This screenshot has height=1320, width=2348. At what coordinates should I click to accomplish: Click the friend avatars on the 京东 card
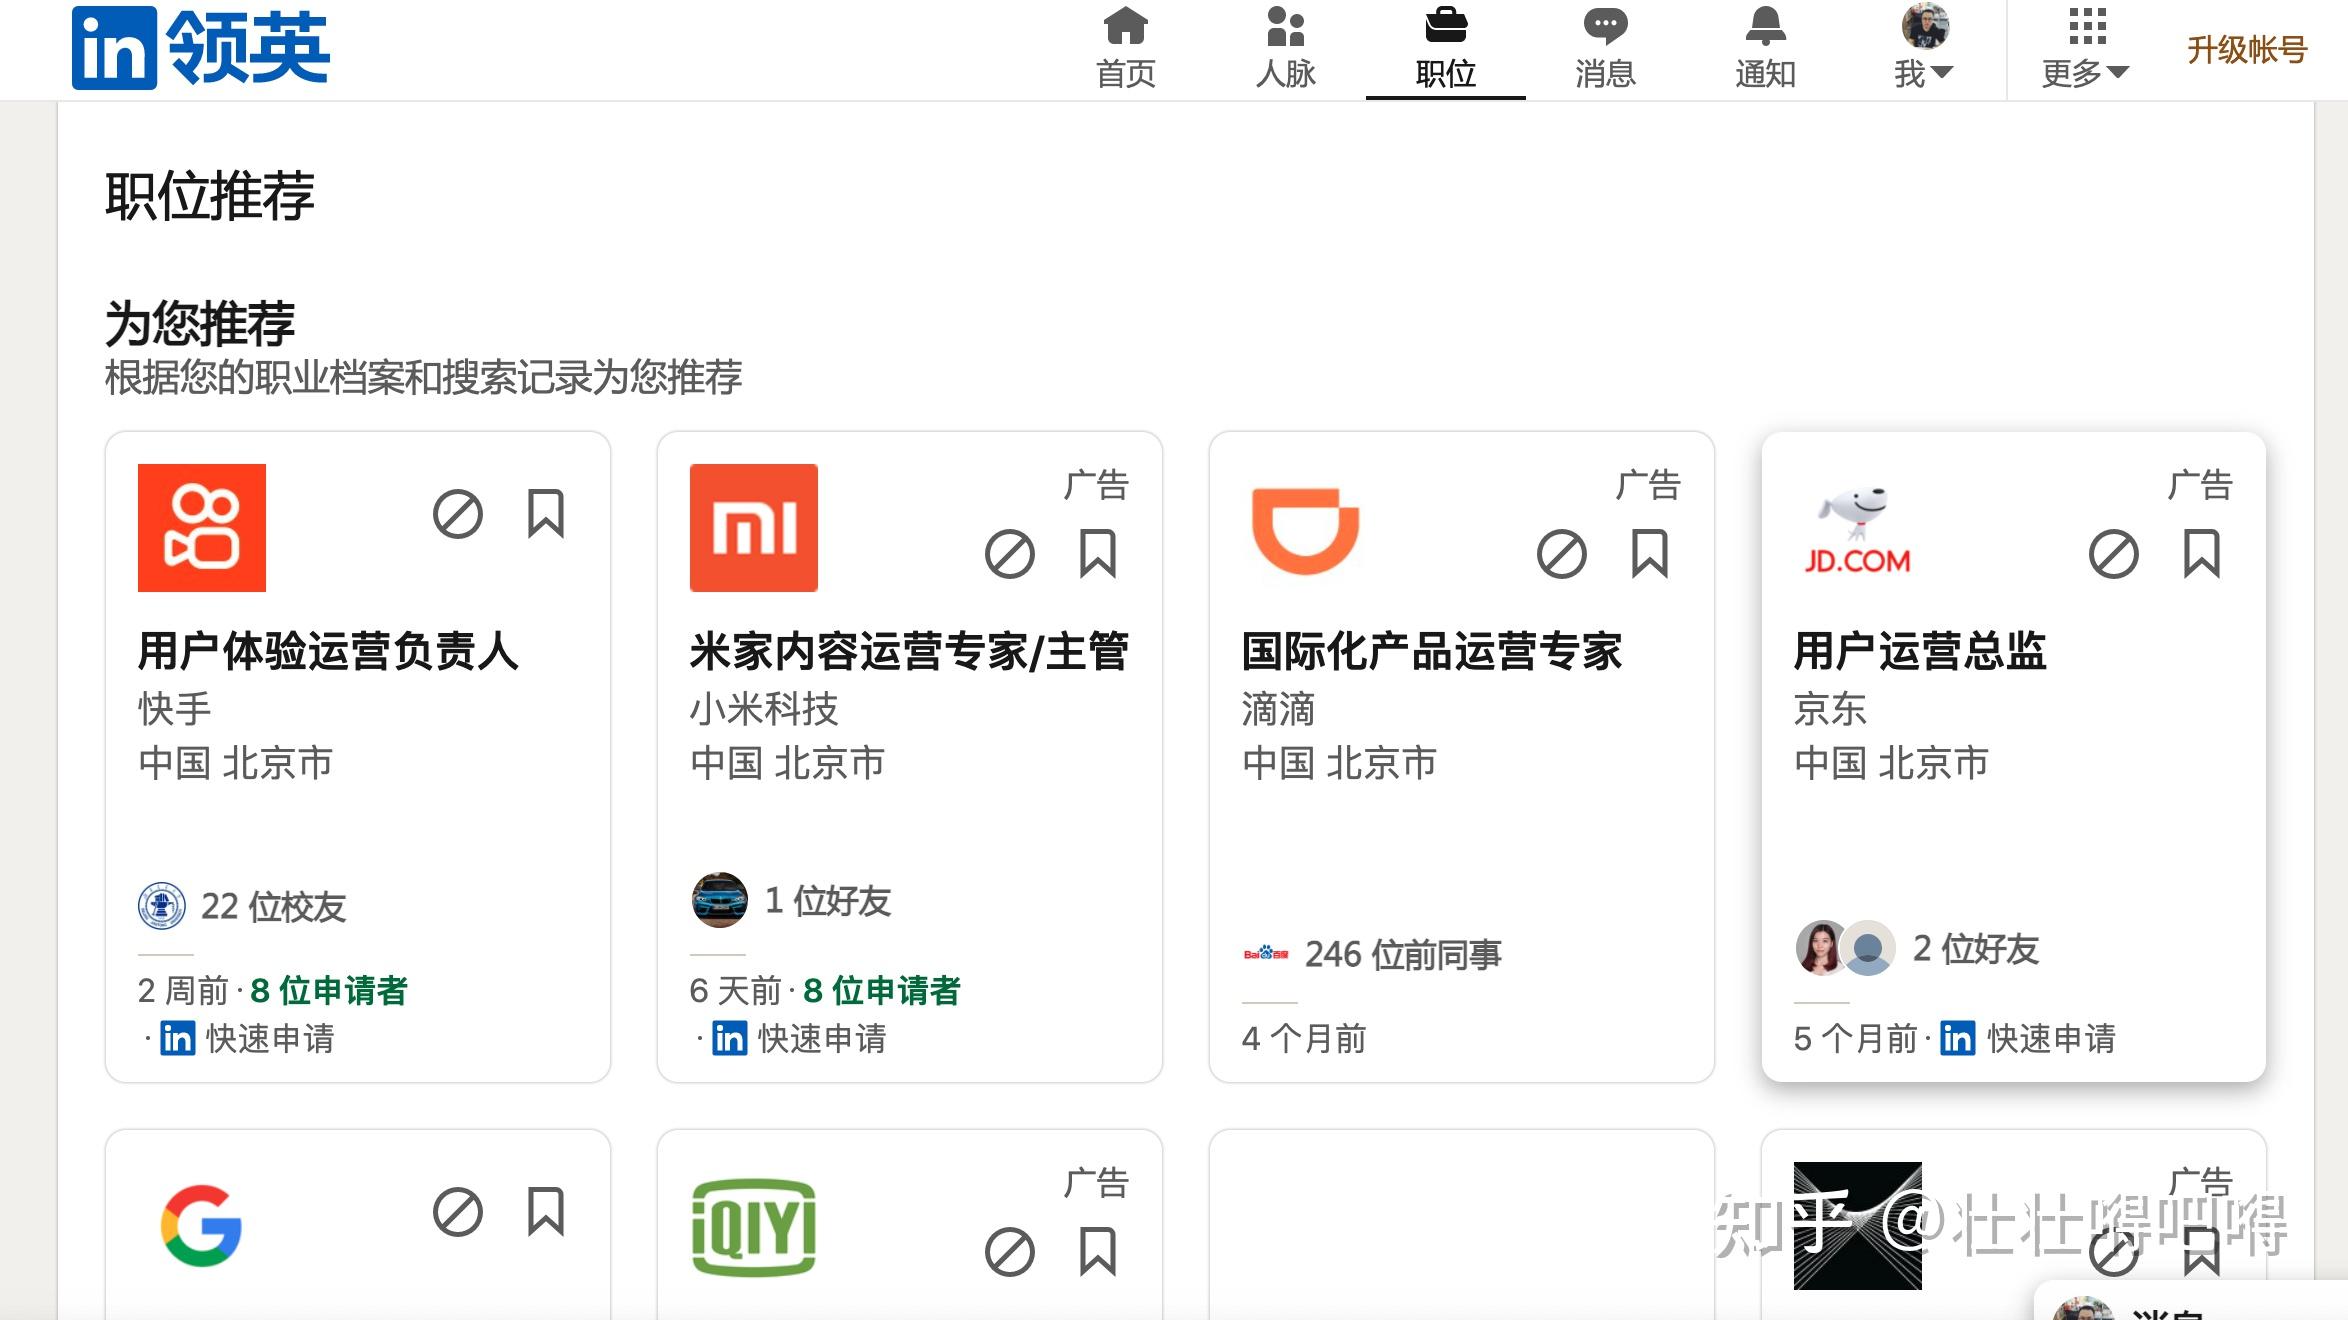coord(1846,948)
